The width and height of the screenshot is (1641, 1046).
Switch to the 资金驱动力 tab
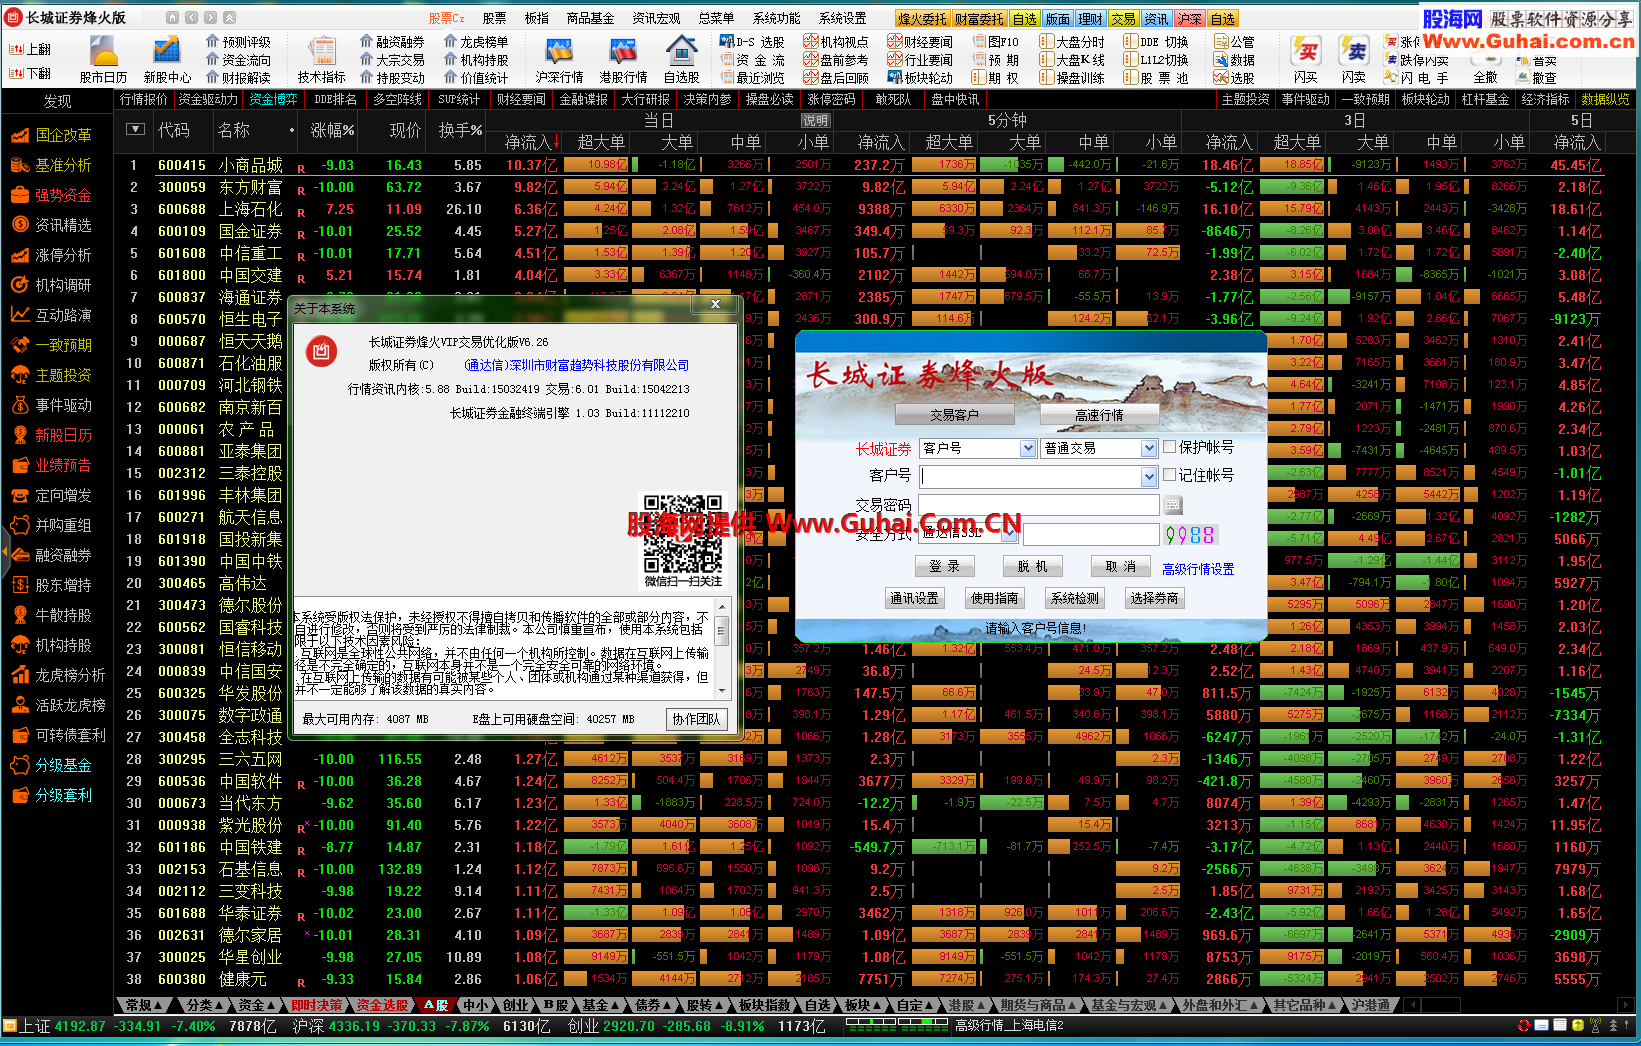[x=208, y=99]
